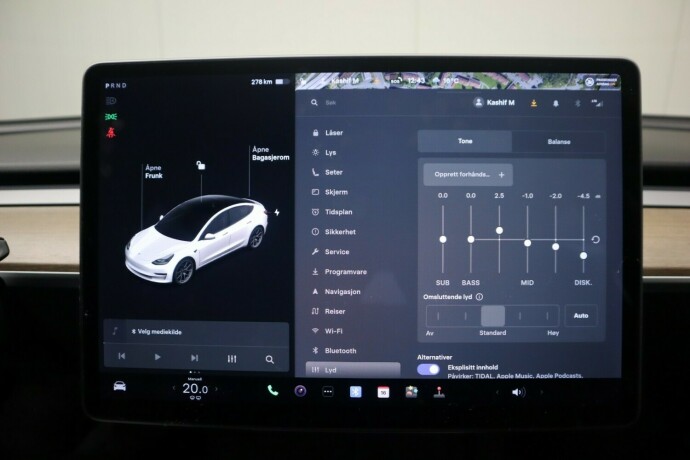Screen dimensions: 690x460
Task: Click the -2.0 equalizer slider handle
Action: [555, 247]
